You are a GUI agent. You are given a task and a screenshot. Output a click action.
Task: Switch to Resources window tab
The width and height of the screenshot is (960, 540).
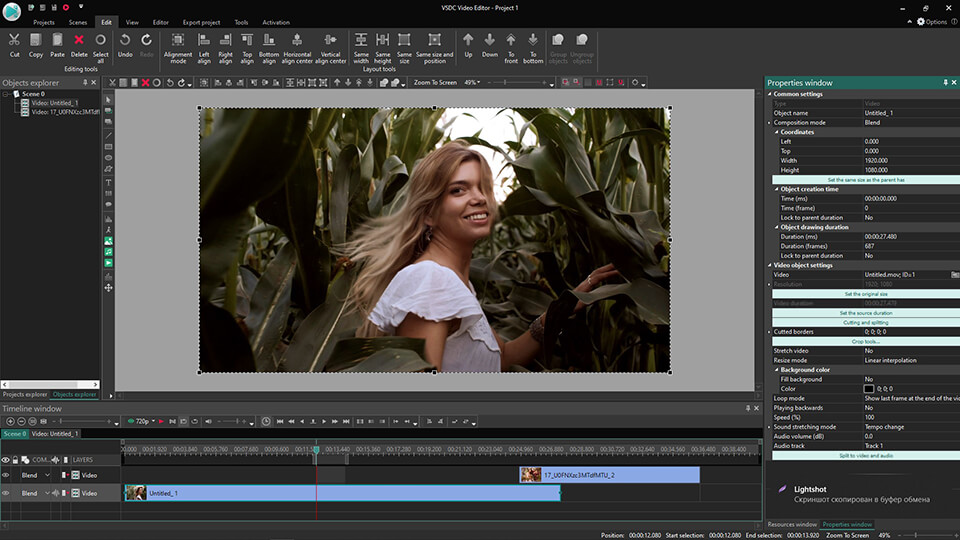792,524
